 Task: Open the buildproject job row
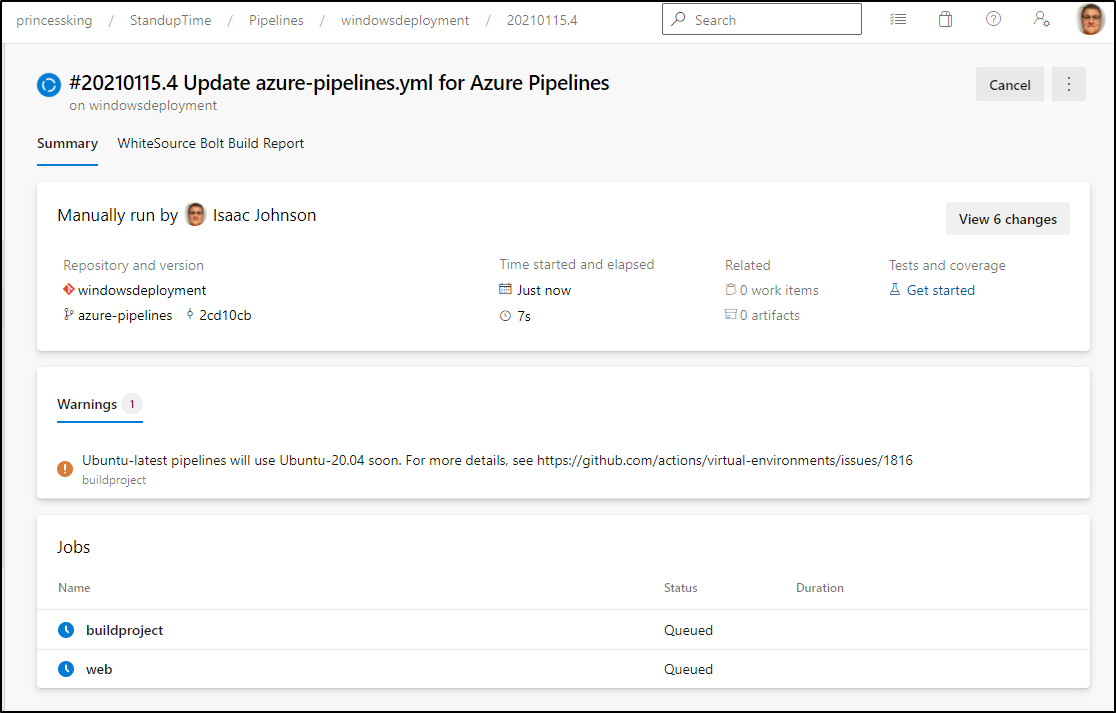coord(563,630)
